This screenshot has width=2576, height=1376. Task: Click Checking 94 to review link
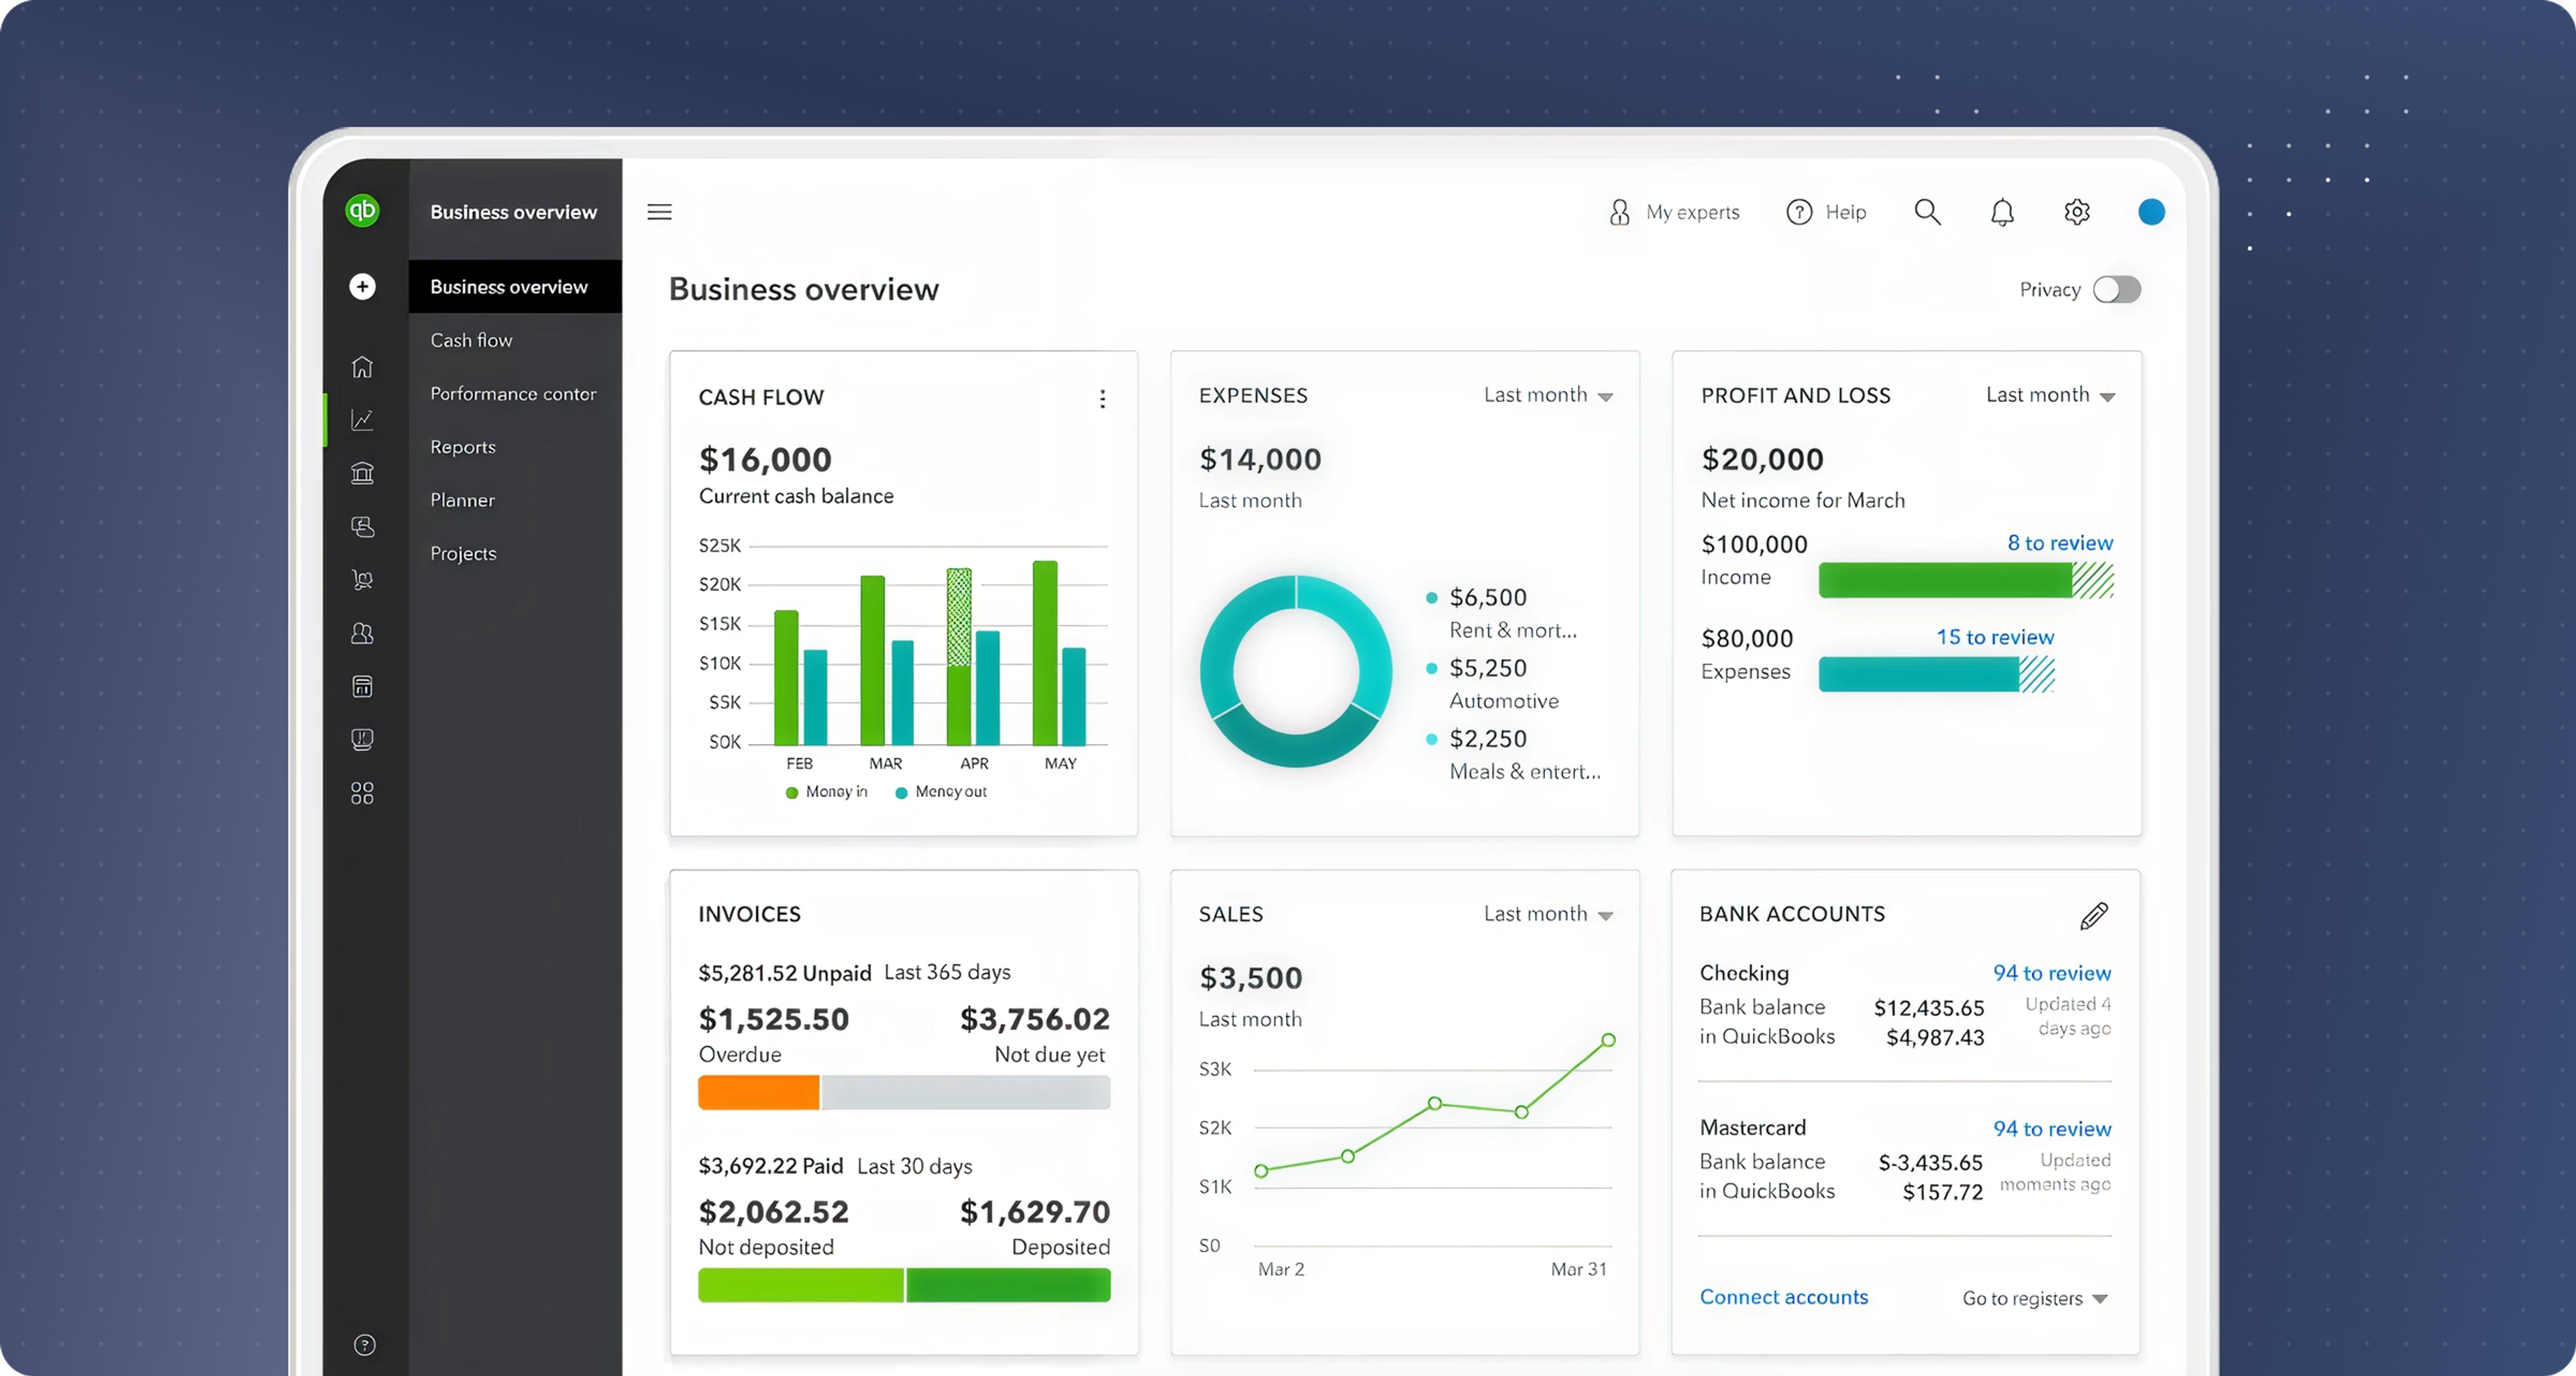[x=2052, y=973]
